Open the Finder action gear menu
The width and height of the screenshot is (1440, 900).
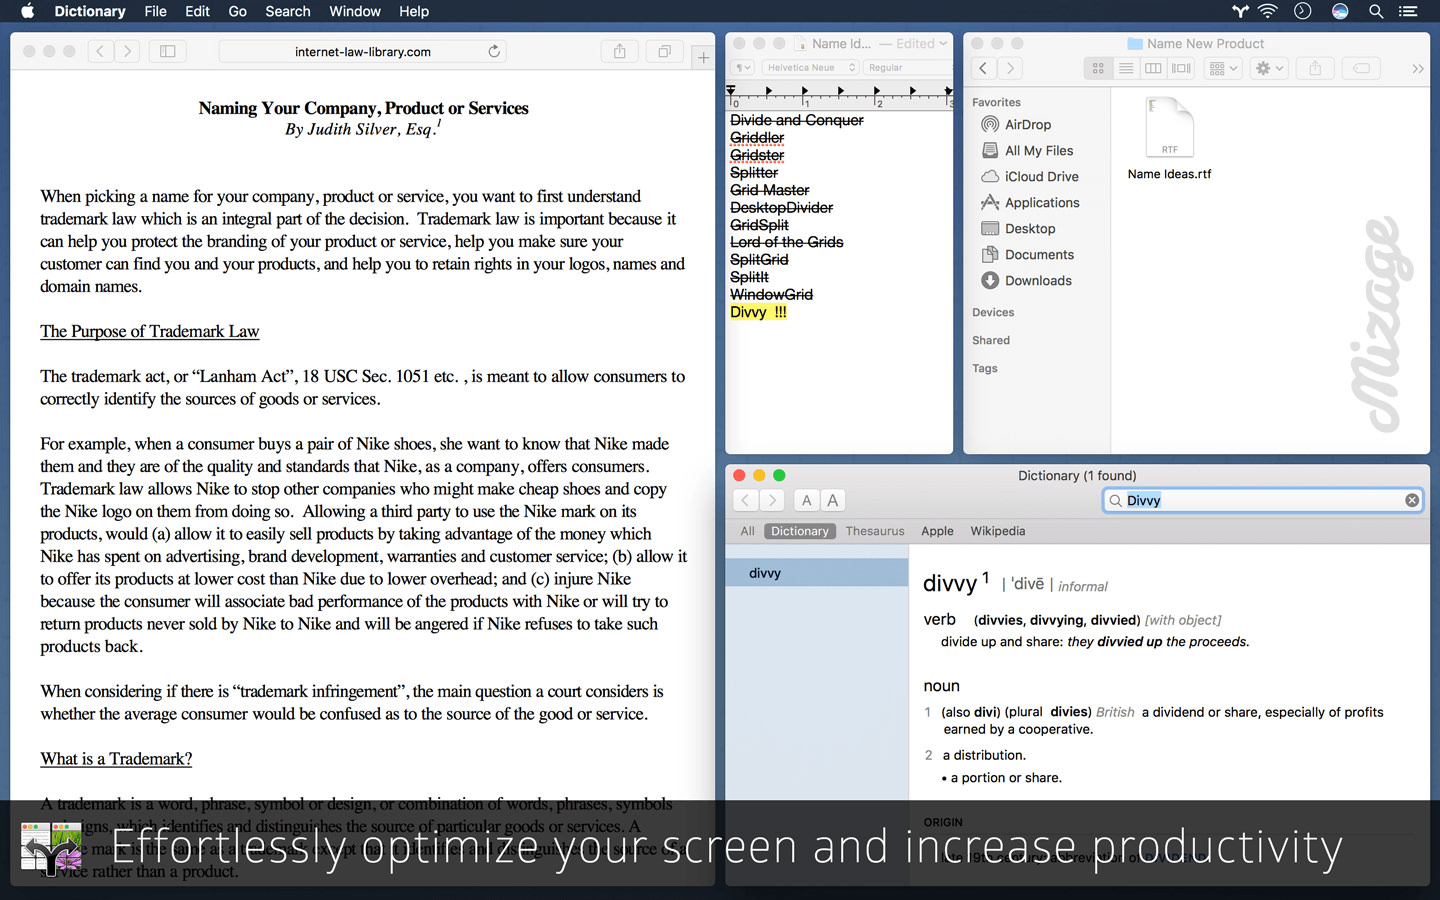(1268, 68)
